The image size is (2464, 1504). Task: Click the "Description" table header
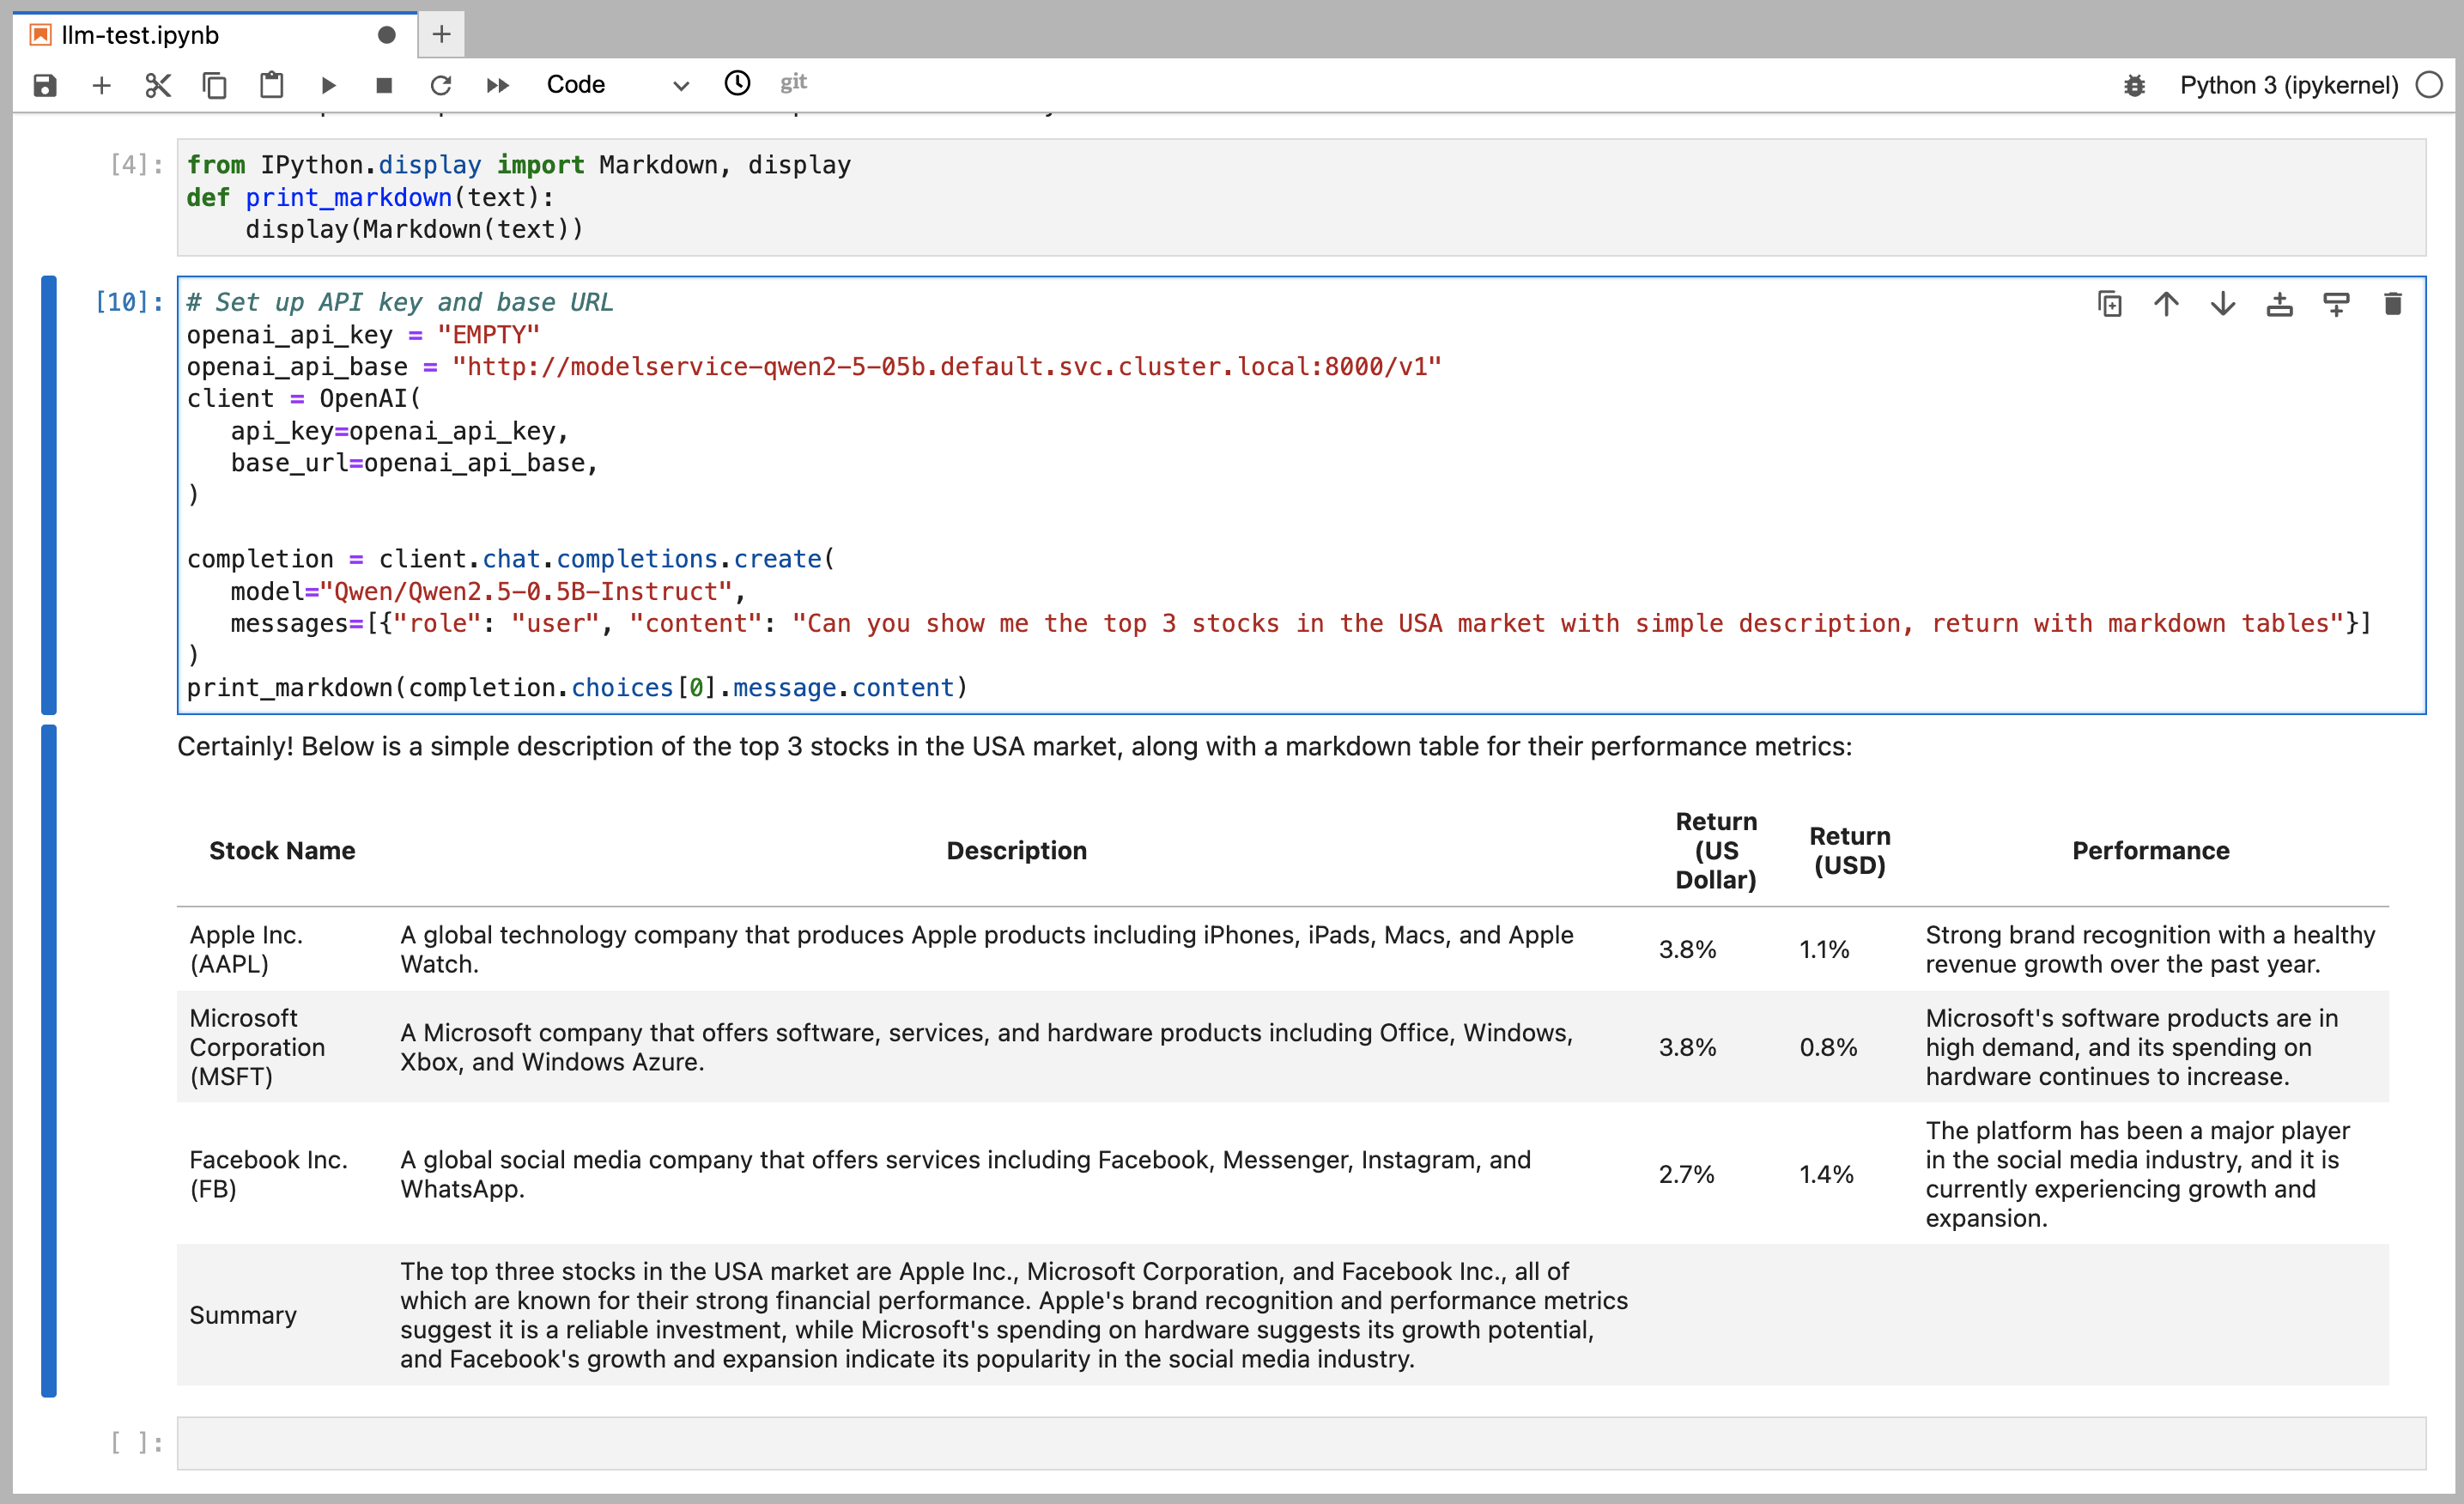1016,851
